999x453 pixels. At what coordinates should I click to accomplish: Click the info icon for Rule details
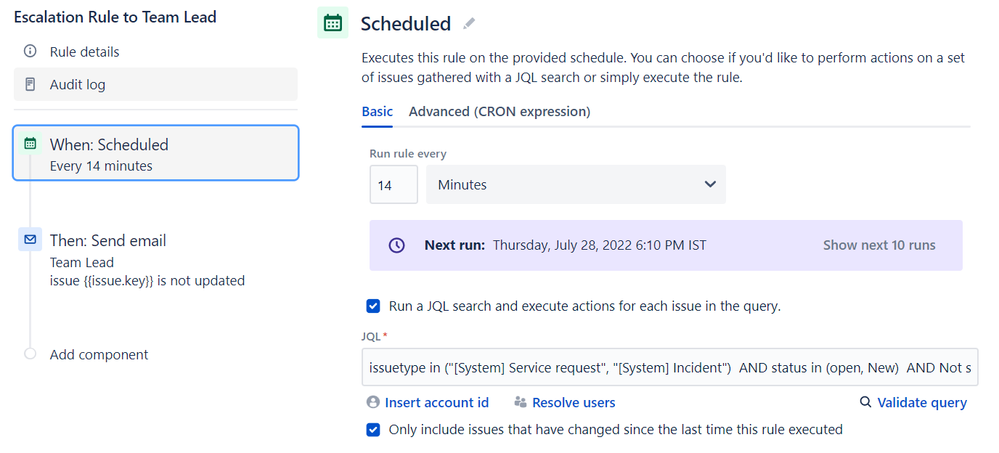[x=30, y=52]
